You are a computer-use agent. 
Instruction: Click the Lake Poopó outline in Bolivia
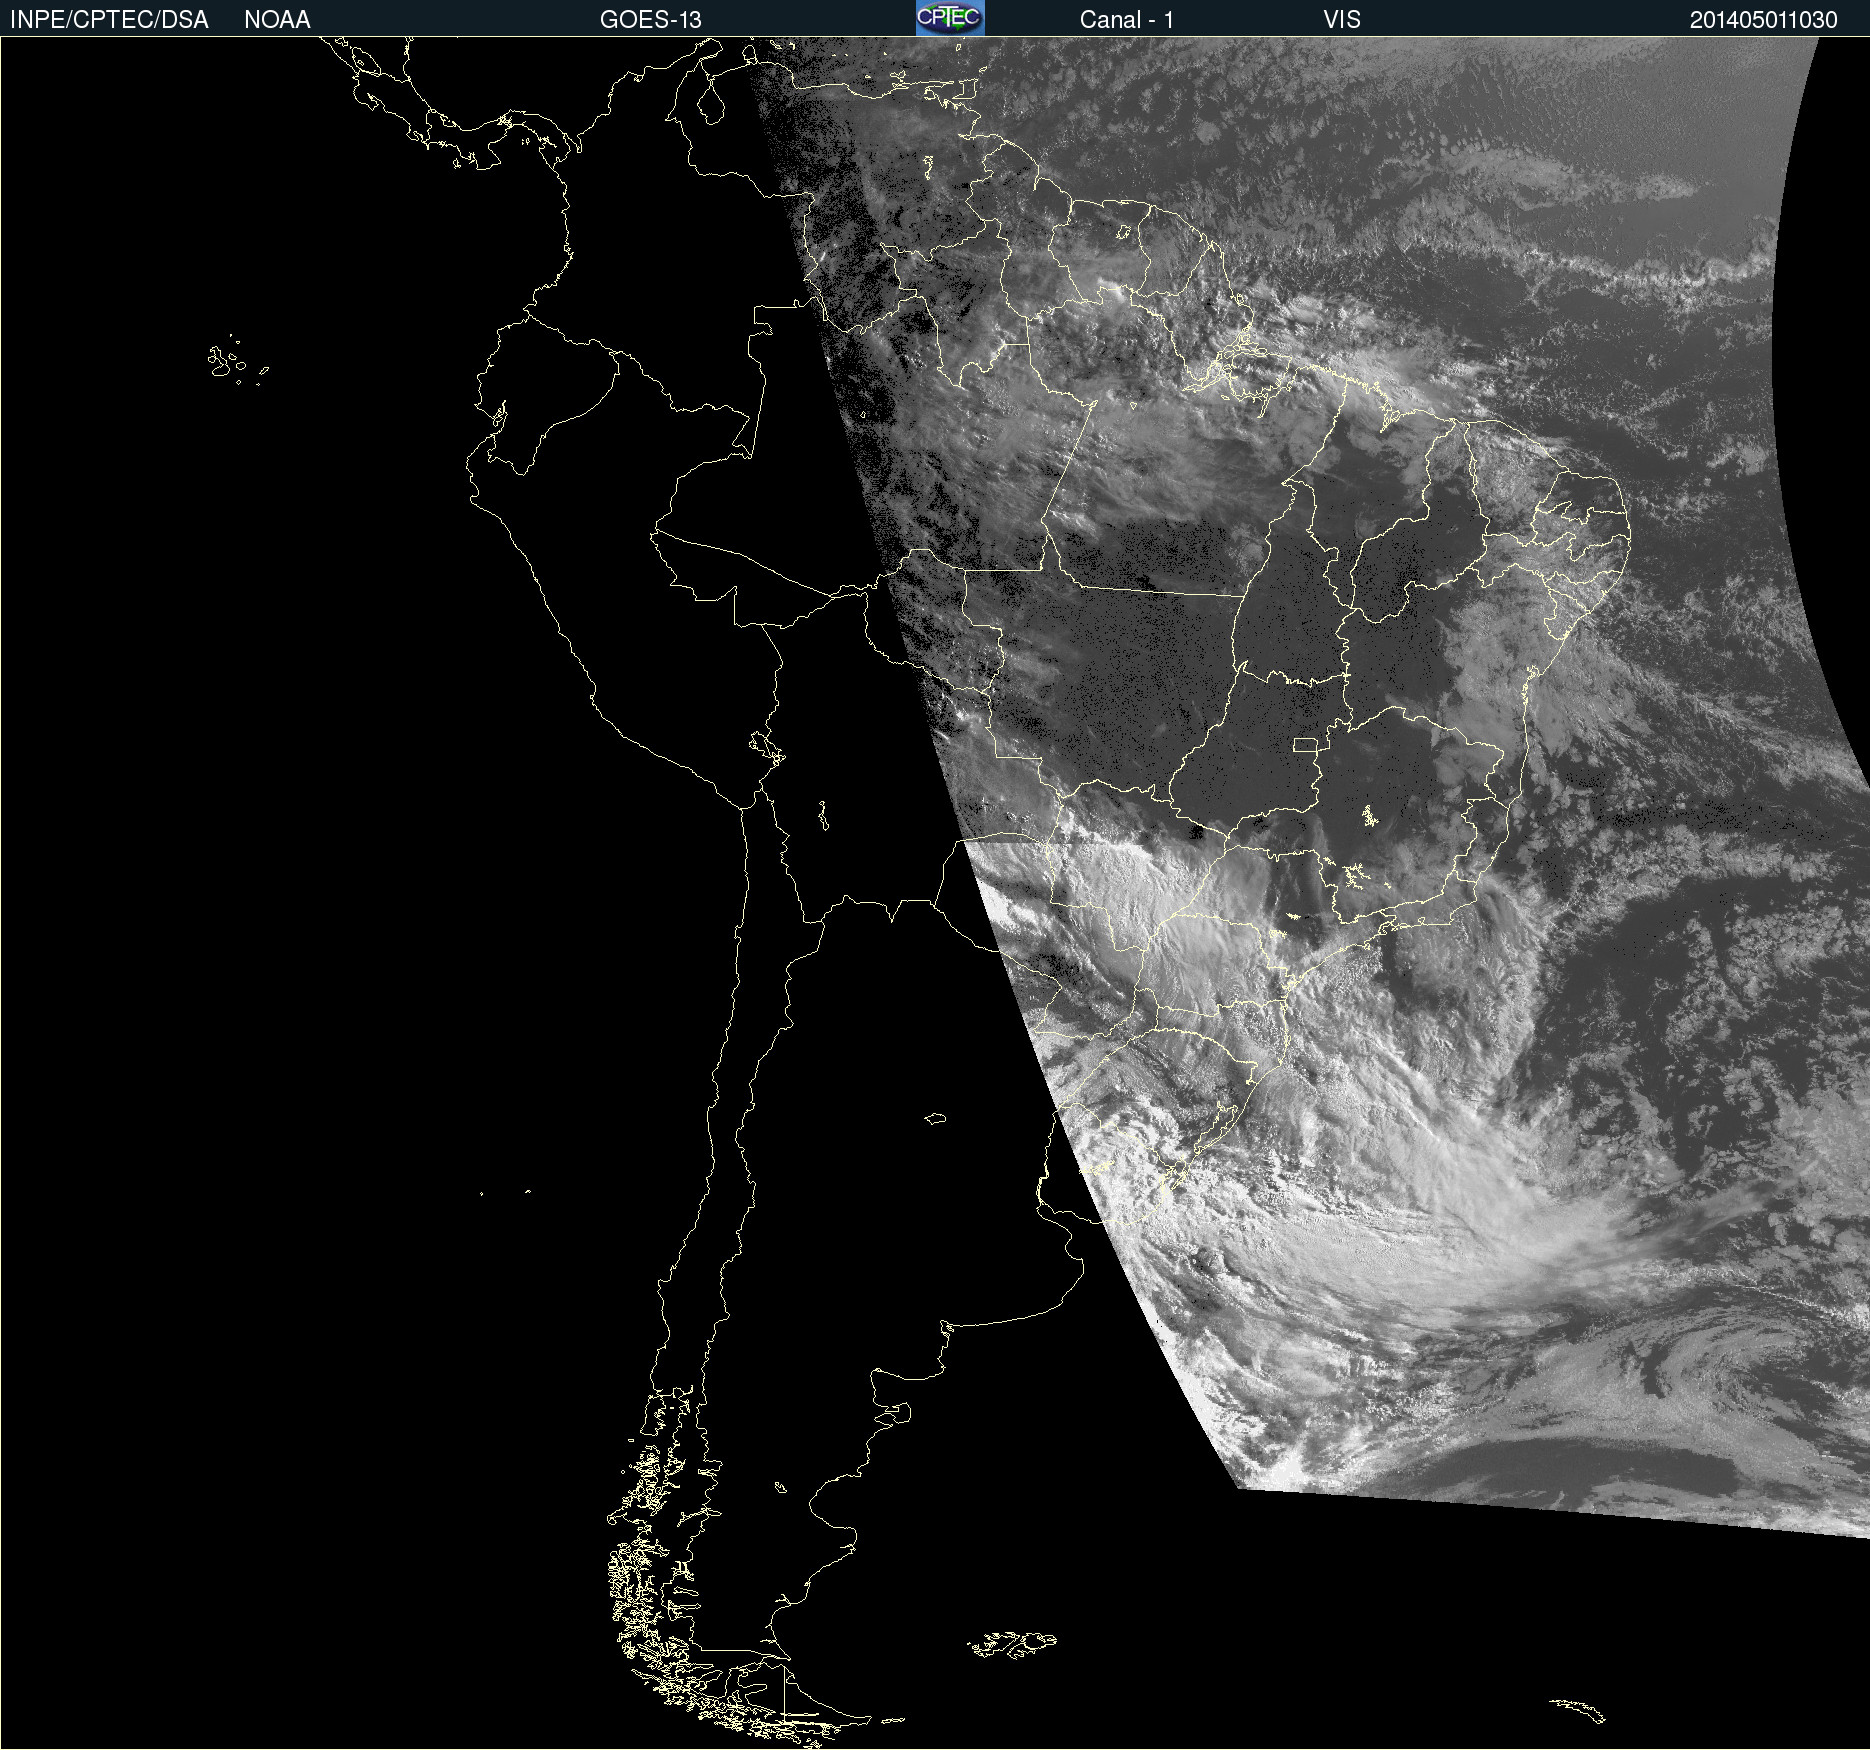click(823, 816)
